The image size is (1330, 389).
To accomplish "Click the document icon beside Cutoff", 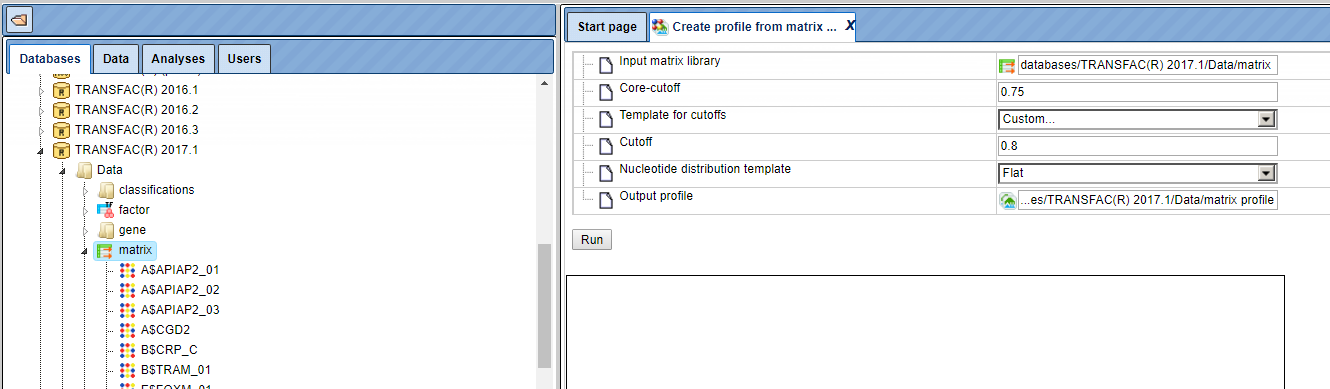I will pos(606,147).
